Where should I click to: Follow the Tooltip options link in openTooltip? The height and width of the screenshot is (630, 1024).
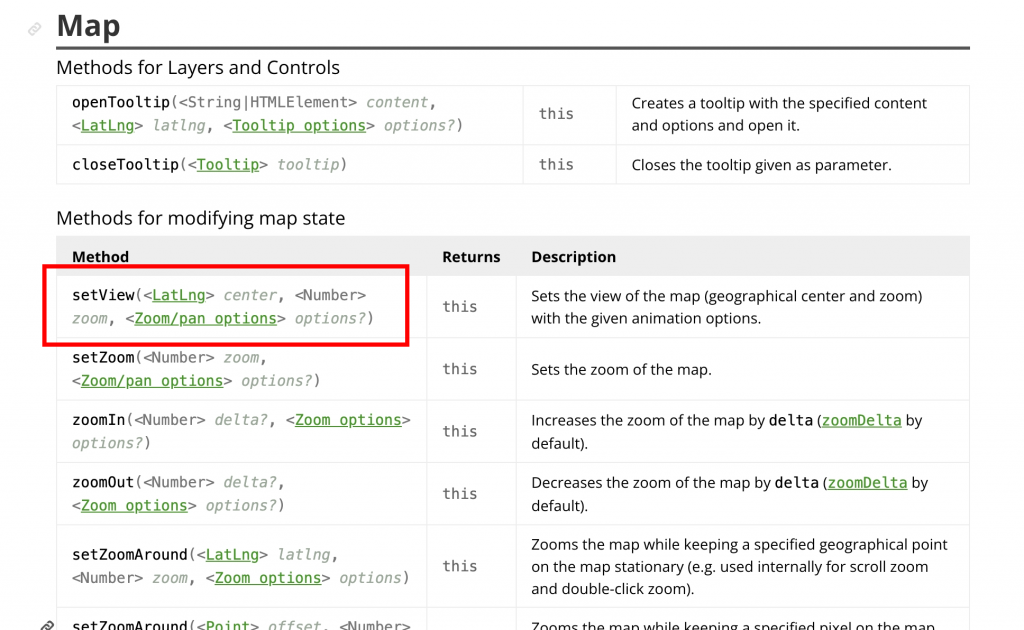[299, 125]
